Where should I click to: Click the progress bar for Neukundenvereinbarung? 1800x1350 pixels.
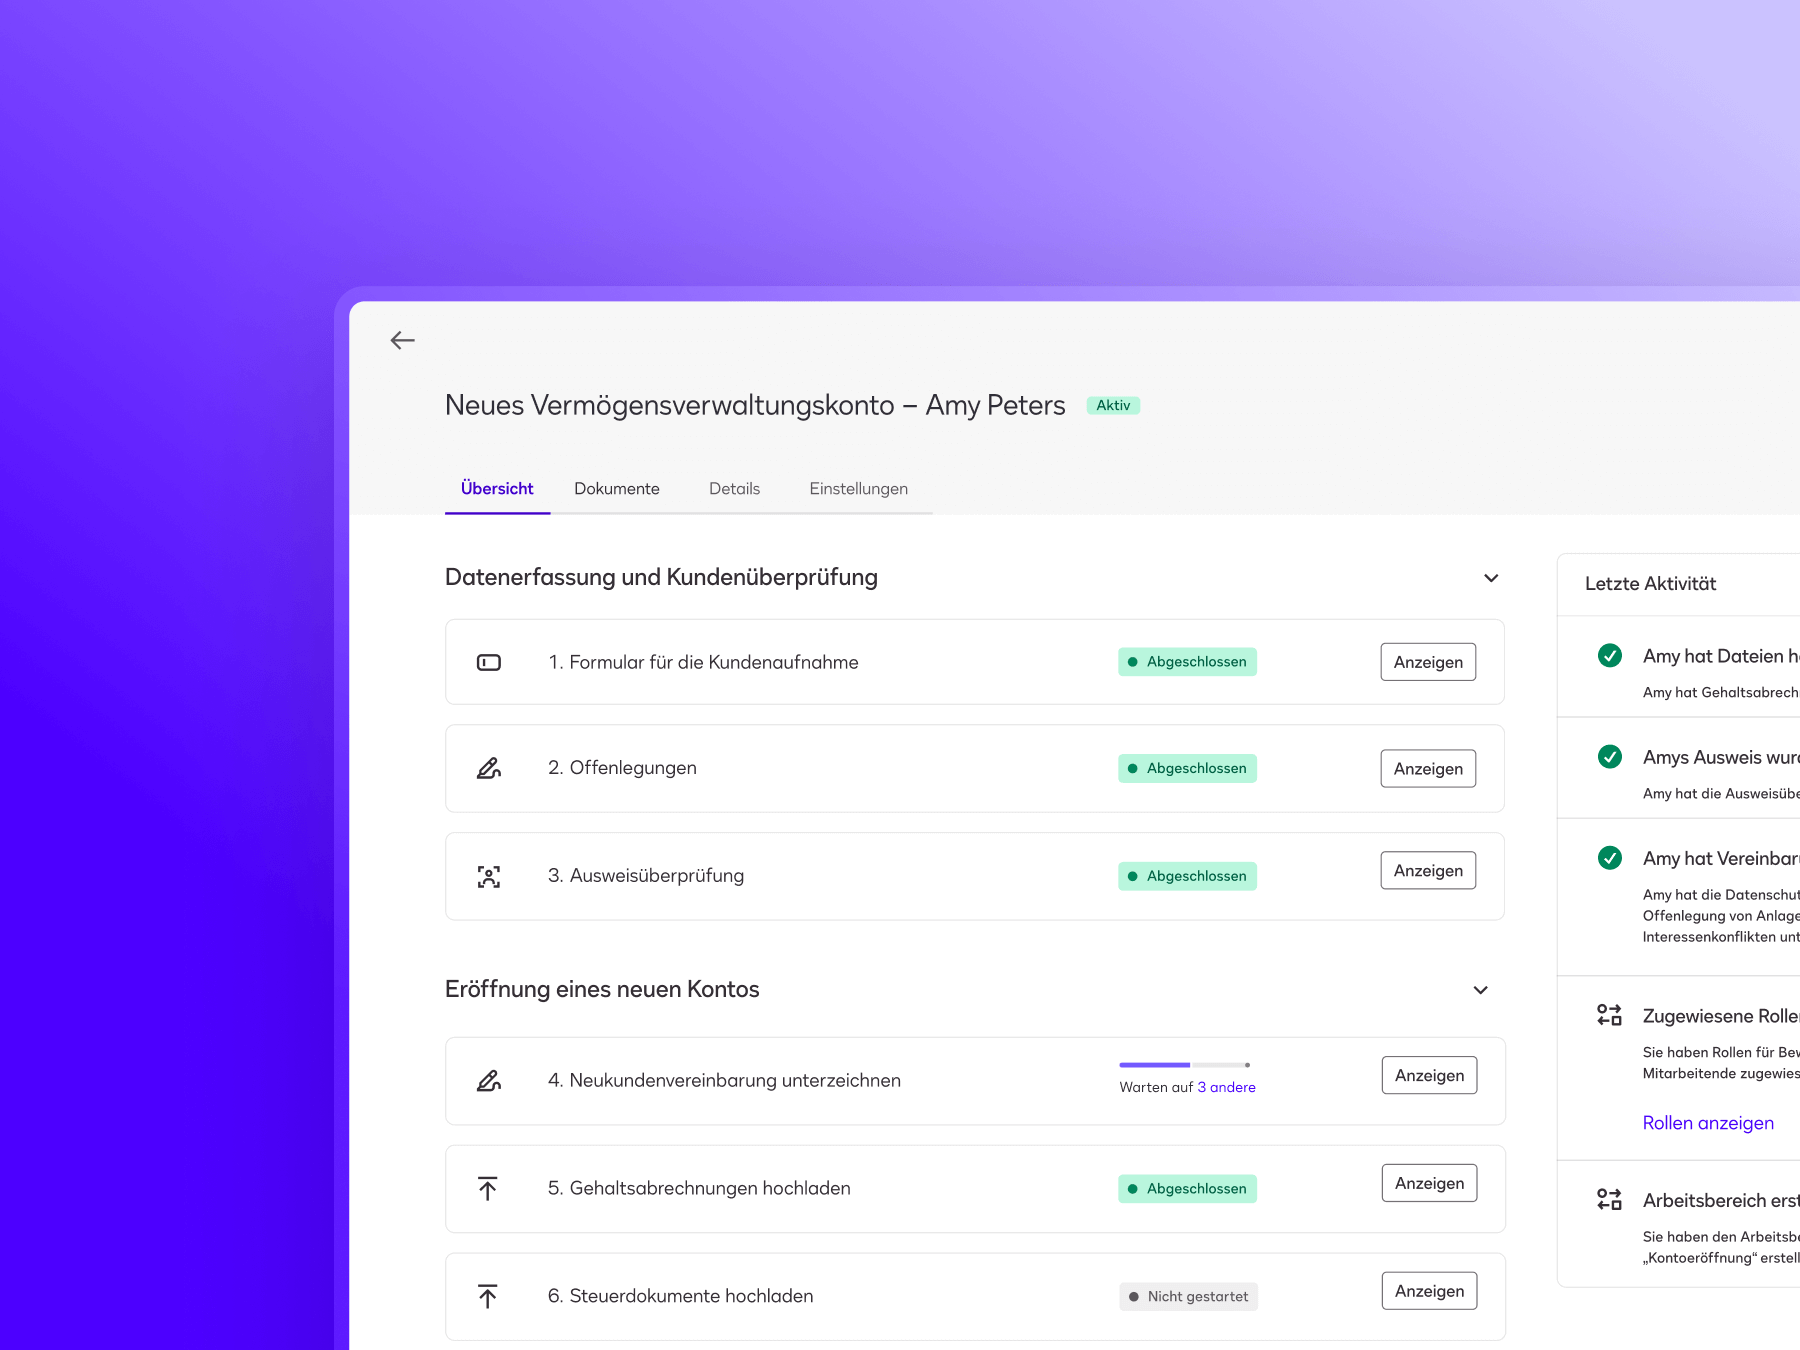point(1185,1065)
